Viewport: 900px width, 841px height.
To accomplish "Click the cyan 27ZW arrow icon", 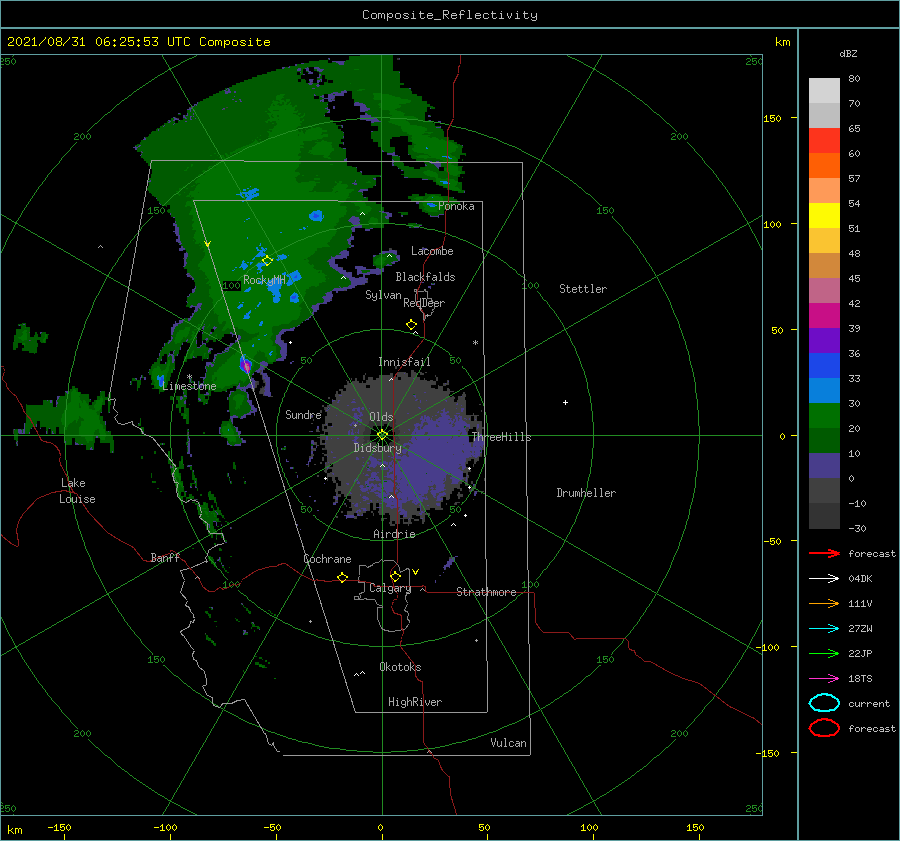I will pos(824,629).
